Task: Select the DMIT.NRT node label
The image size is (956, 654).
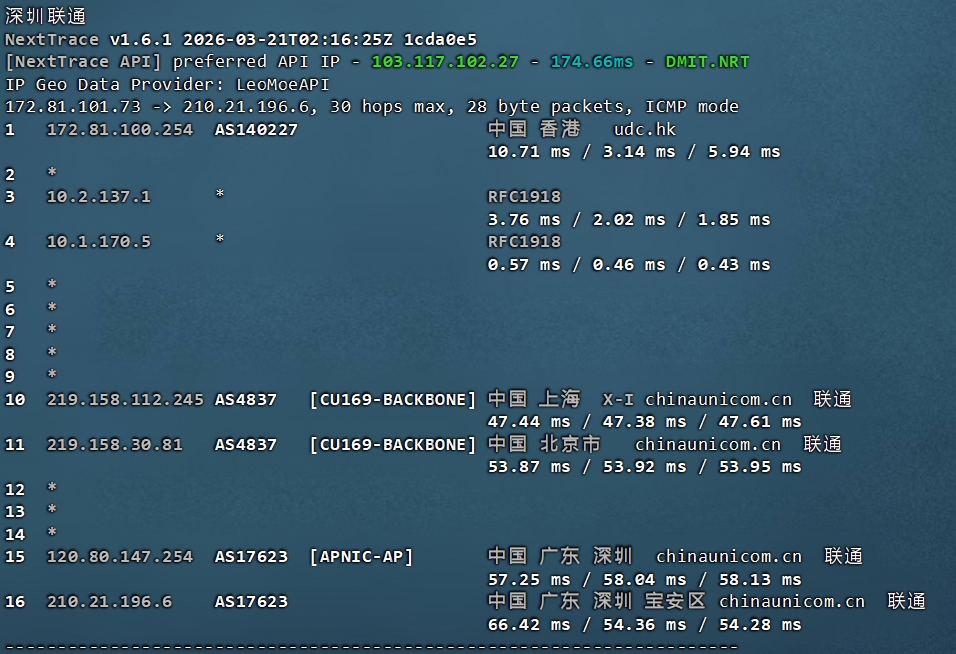Action: point(707,62)
